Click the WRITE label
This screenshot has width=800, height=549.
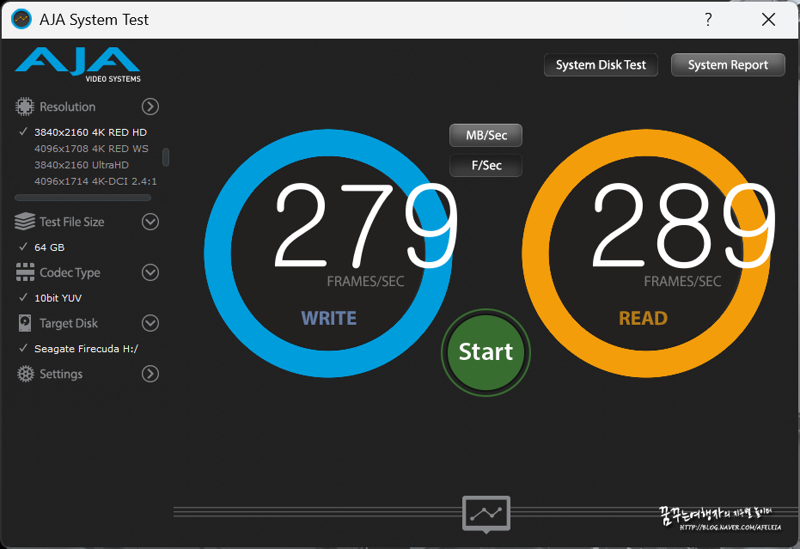coord(329,318)
